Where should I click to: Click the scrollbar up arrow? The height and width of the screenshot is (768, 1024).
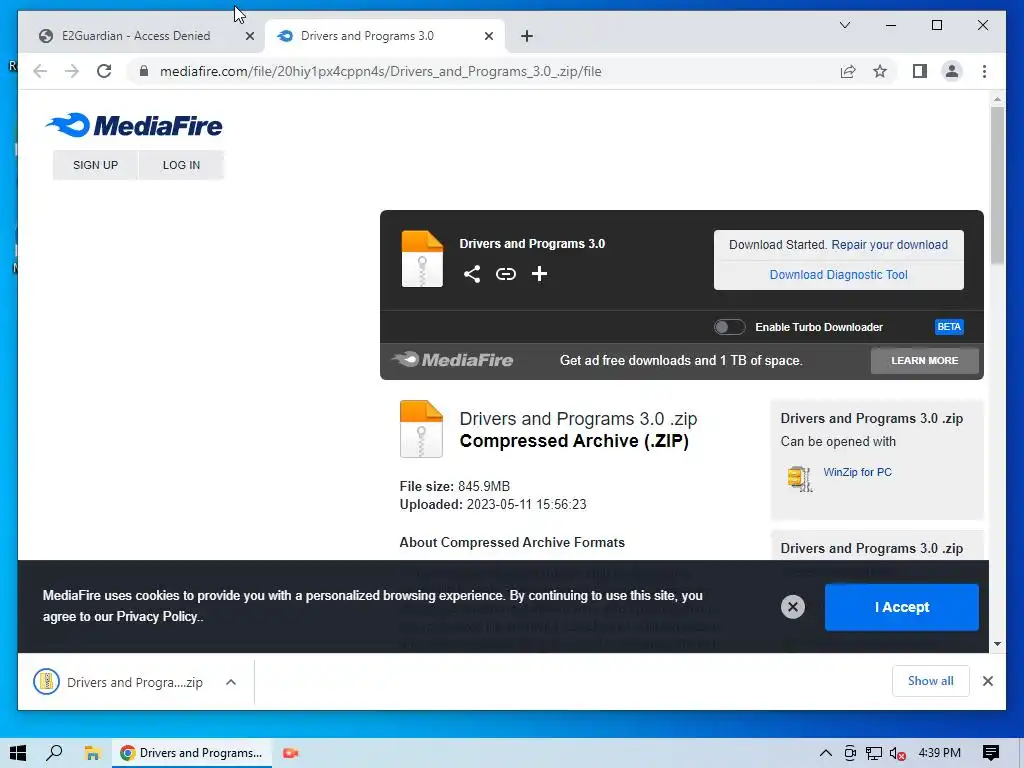coord(997,99)
